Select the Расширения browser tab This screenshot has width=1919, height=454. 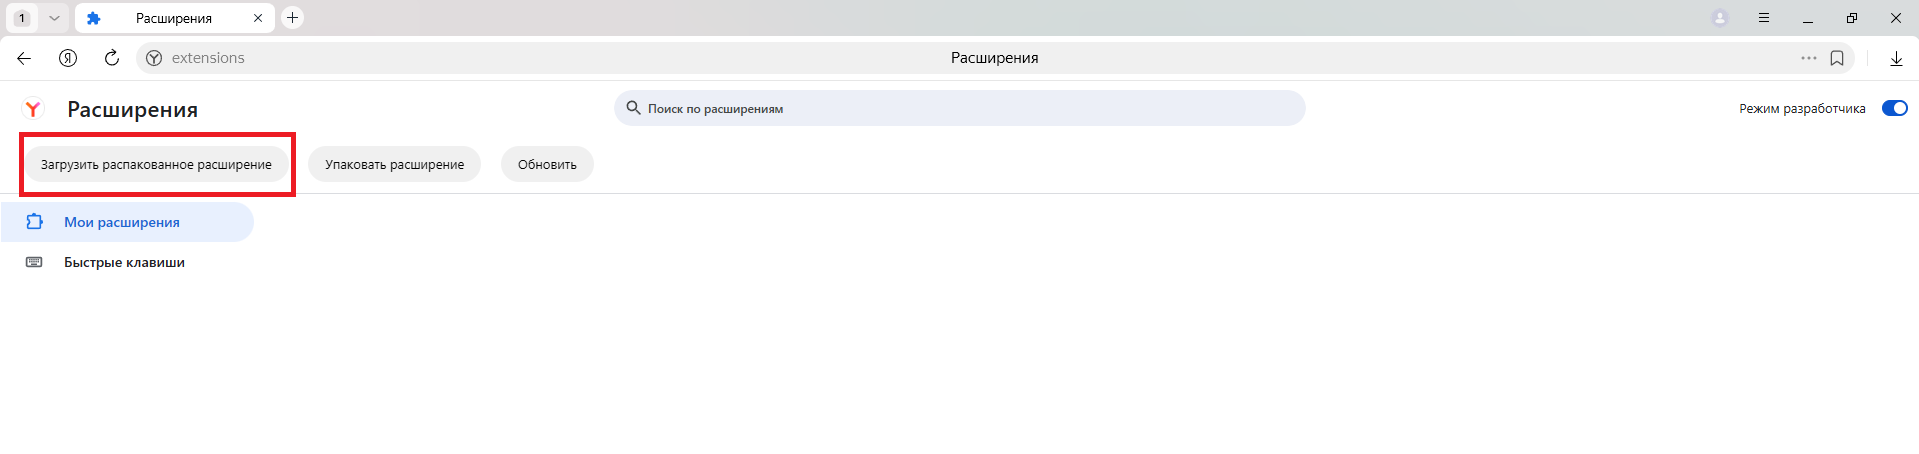[174, 18]
